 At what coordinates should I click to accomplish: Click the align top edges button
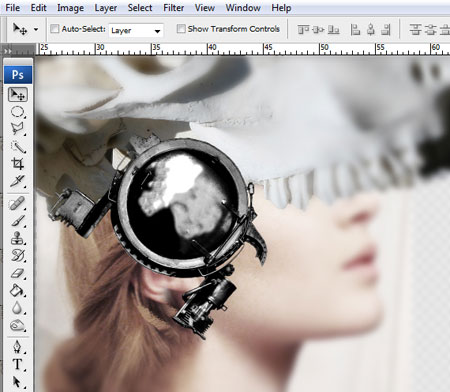303,30
